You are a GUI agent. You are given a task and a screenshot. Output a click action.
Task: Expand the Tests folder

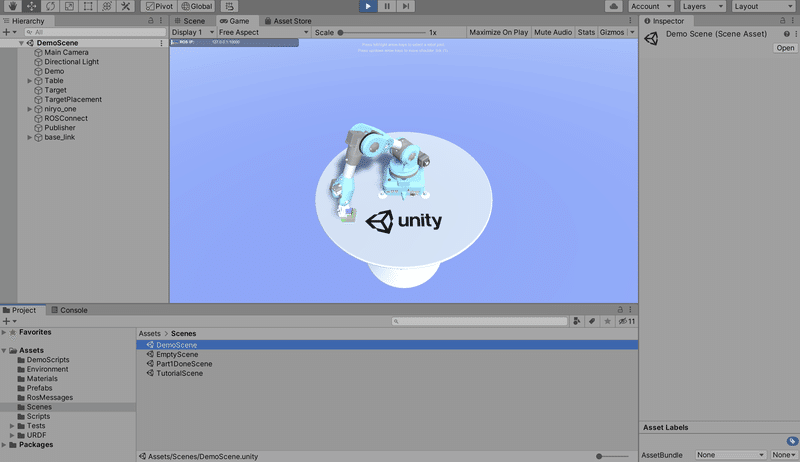tap(12, 426)
